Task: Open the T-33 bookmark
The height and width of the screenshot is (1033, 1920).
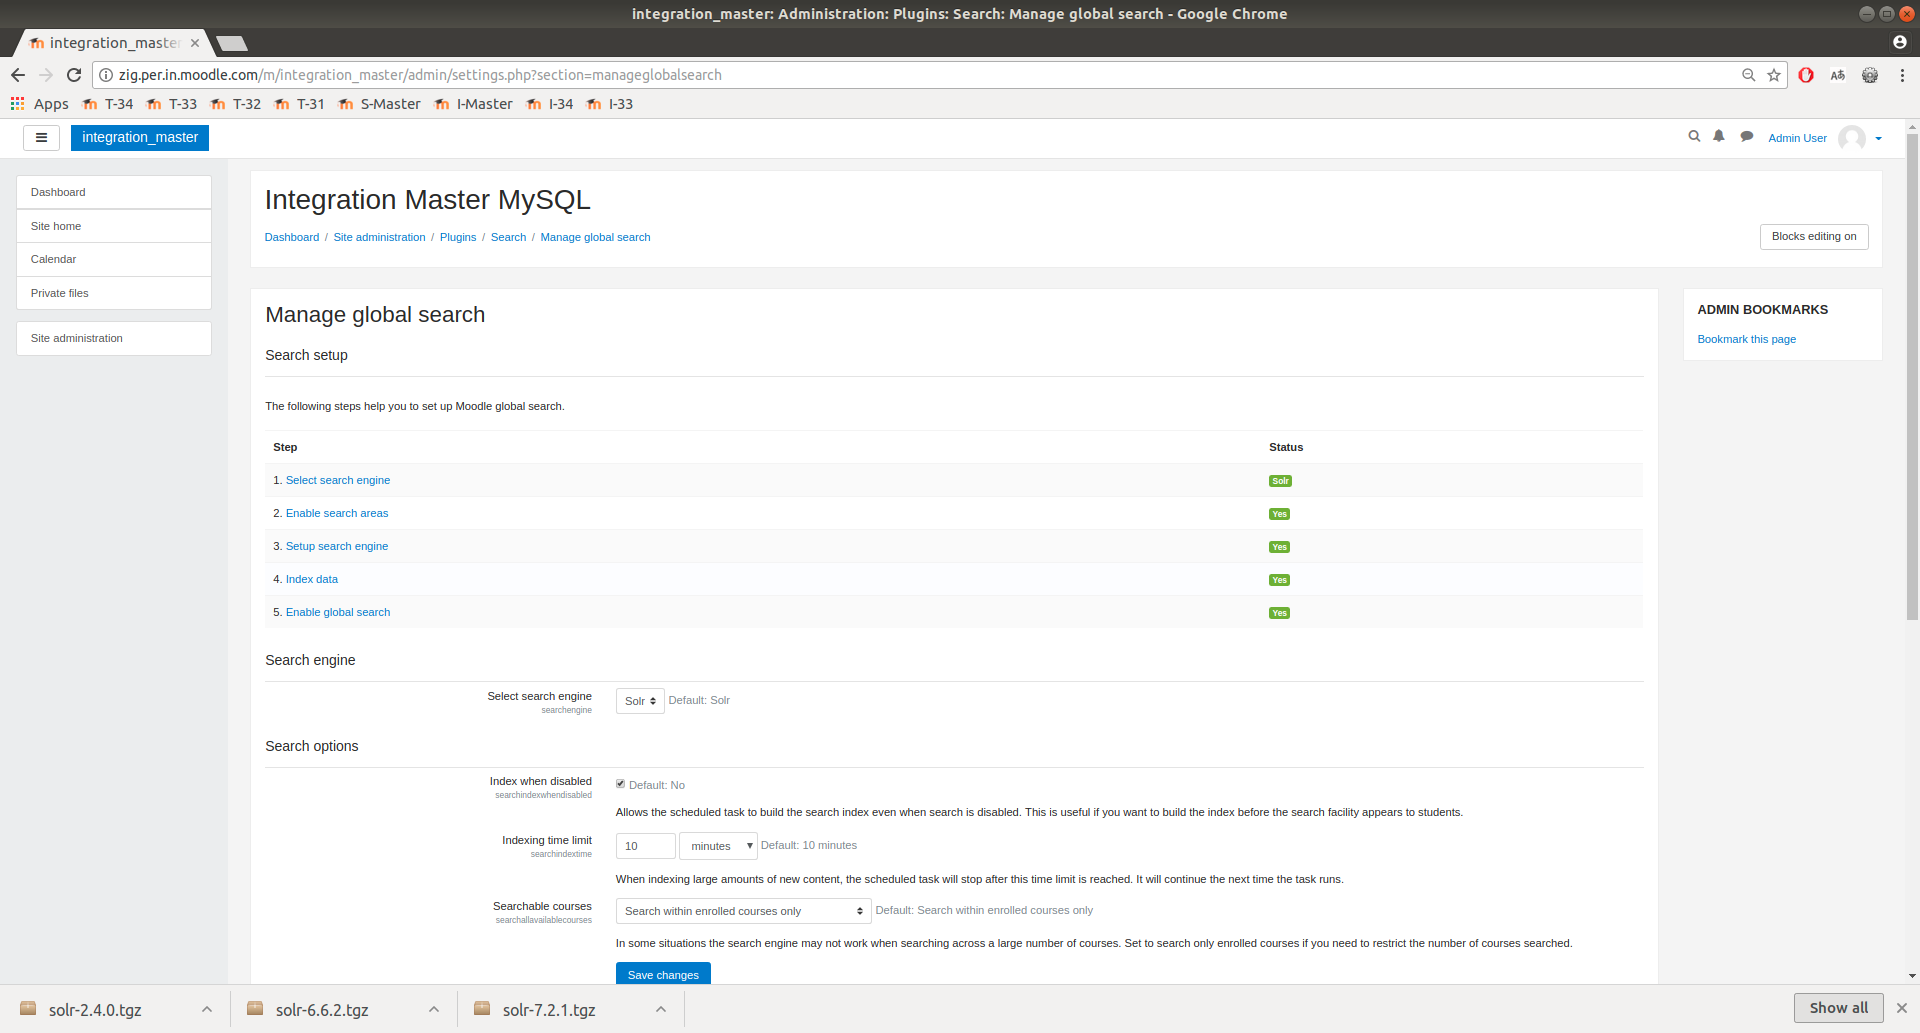Action: tap(172, 104)
